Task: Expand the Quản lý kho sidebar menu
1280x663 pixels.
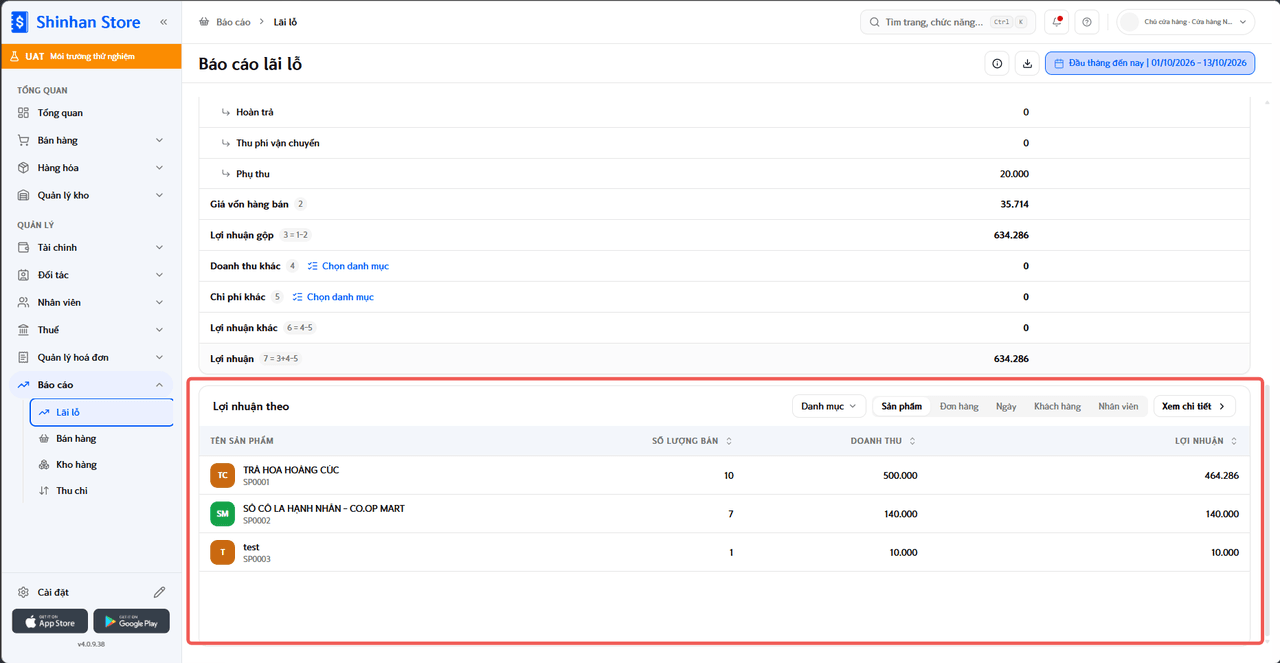Action: (91, 195)
